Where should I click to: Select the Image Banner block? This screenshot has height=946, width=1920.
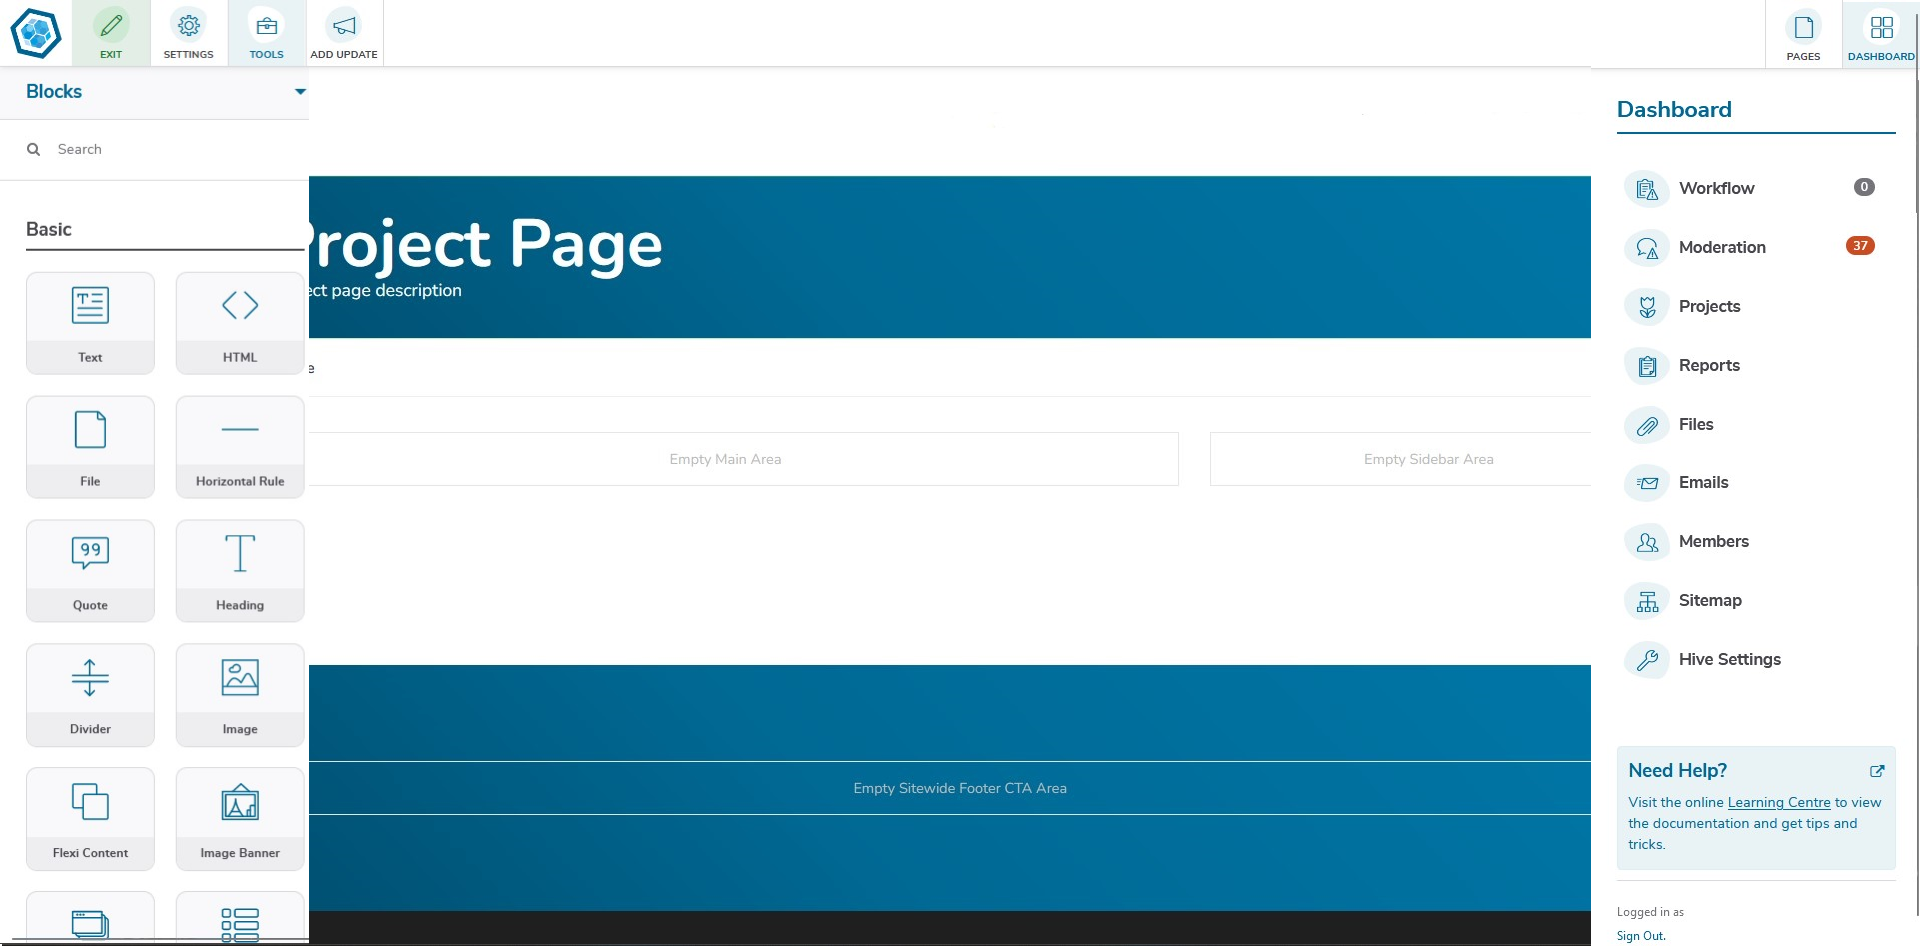(240, 819)
